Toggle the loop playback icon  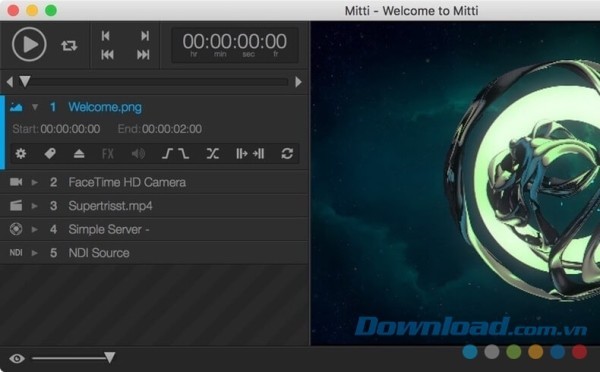point(69,46)
